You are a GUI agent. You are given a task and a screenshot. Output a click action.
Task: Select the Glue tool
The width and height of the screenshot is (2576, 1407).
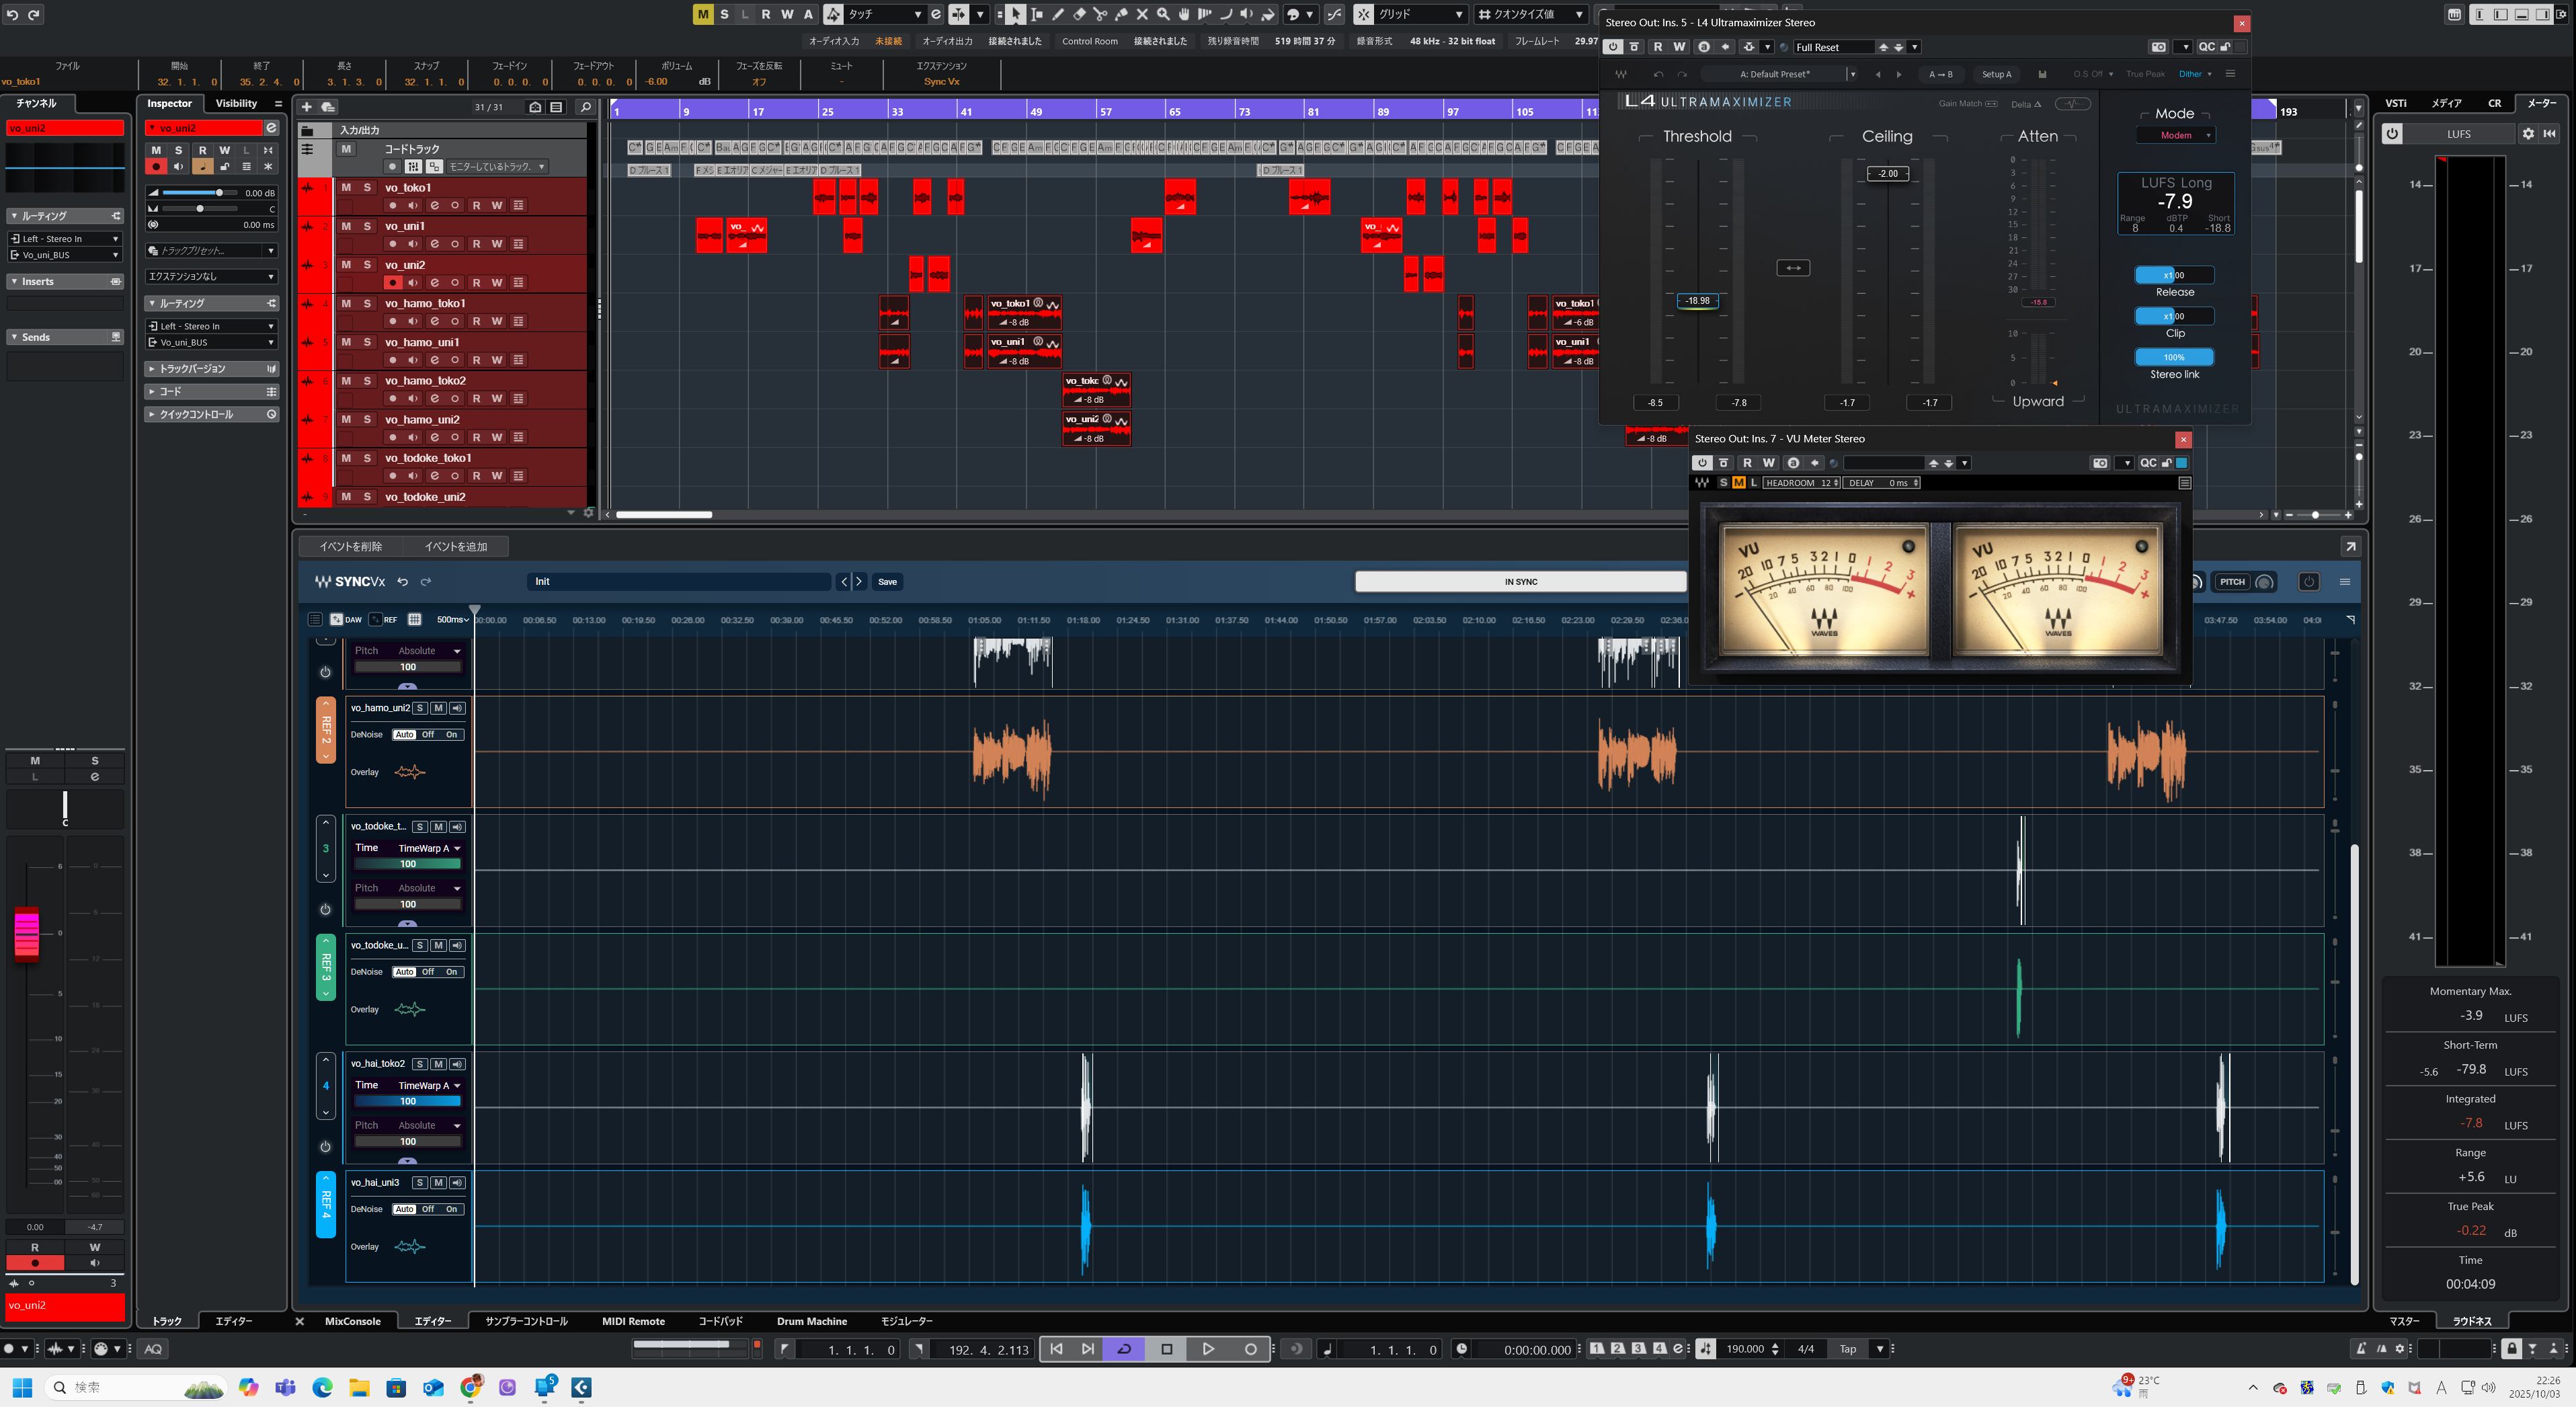(1121, 14)
